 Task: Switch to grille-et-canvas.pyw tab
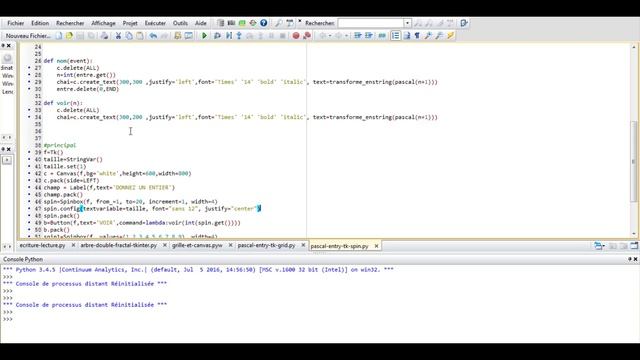[197, 245]
